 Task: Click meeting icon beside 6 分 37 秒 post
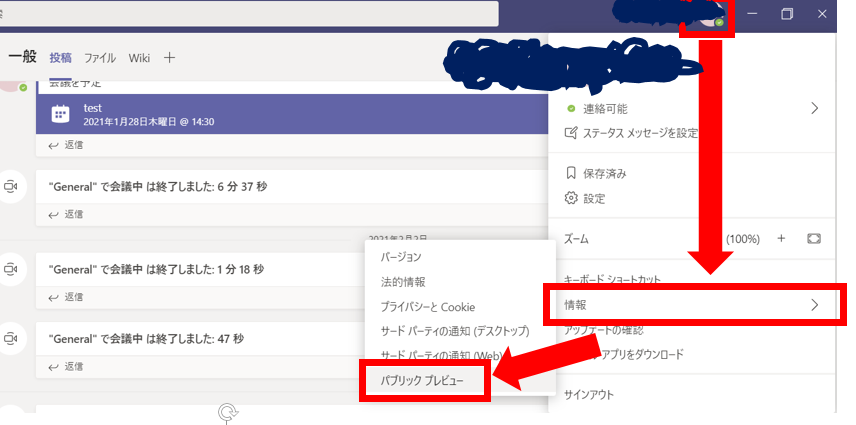(x=10, y=187)
